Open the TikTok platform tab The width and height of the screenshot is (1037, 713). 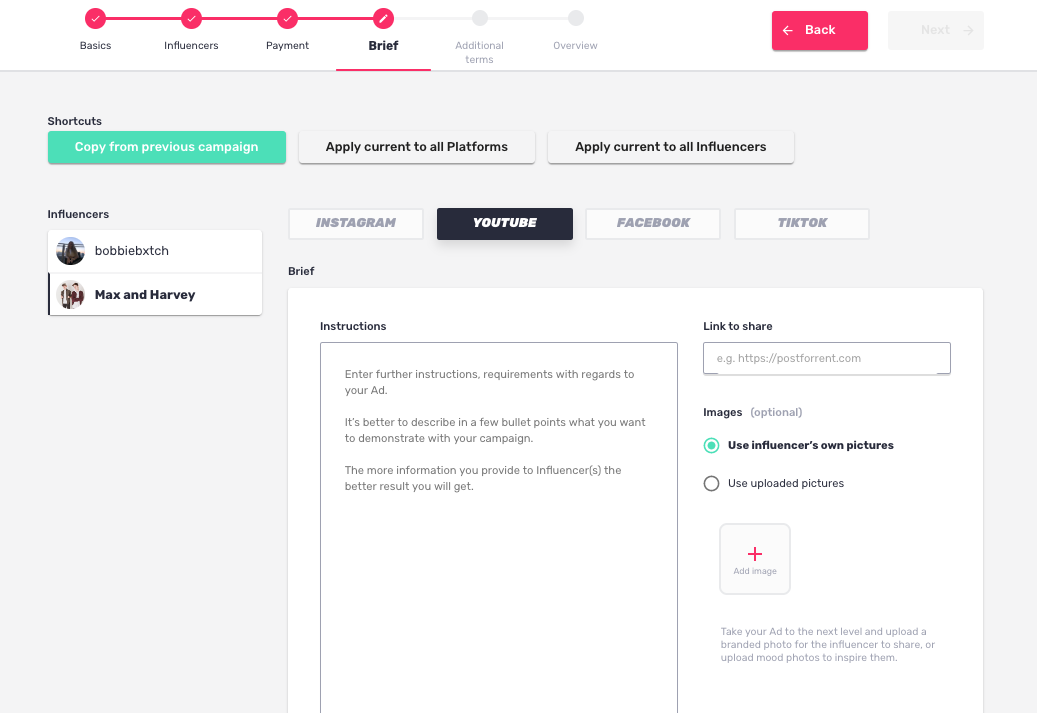(x=802, y=224)
